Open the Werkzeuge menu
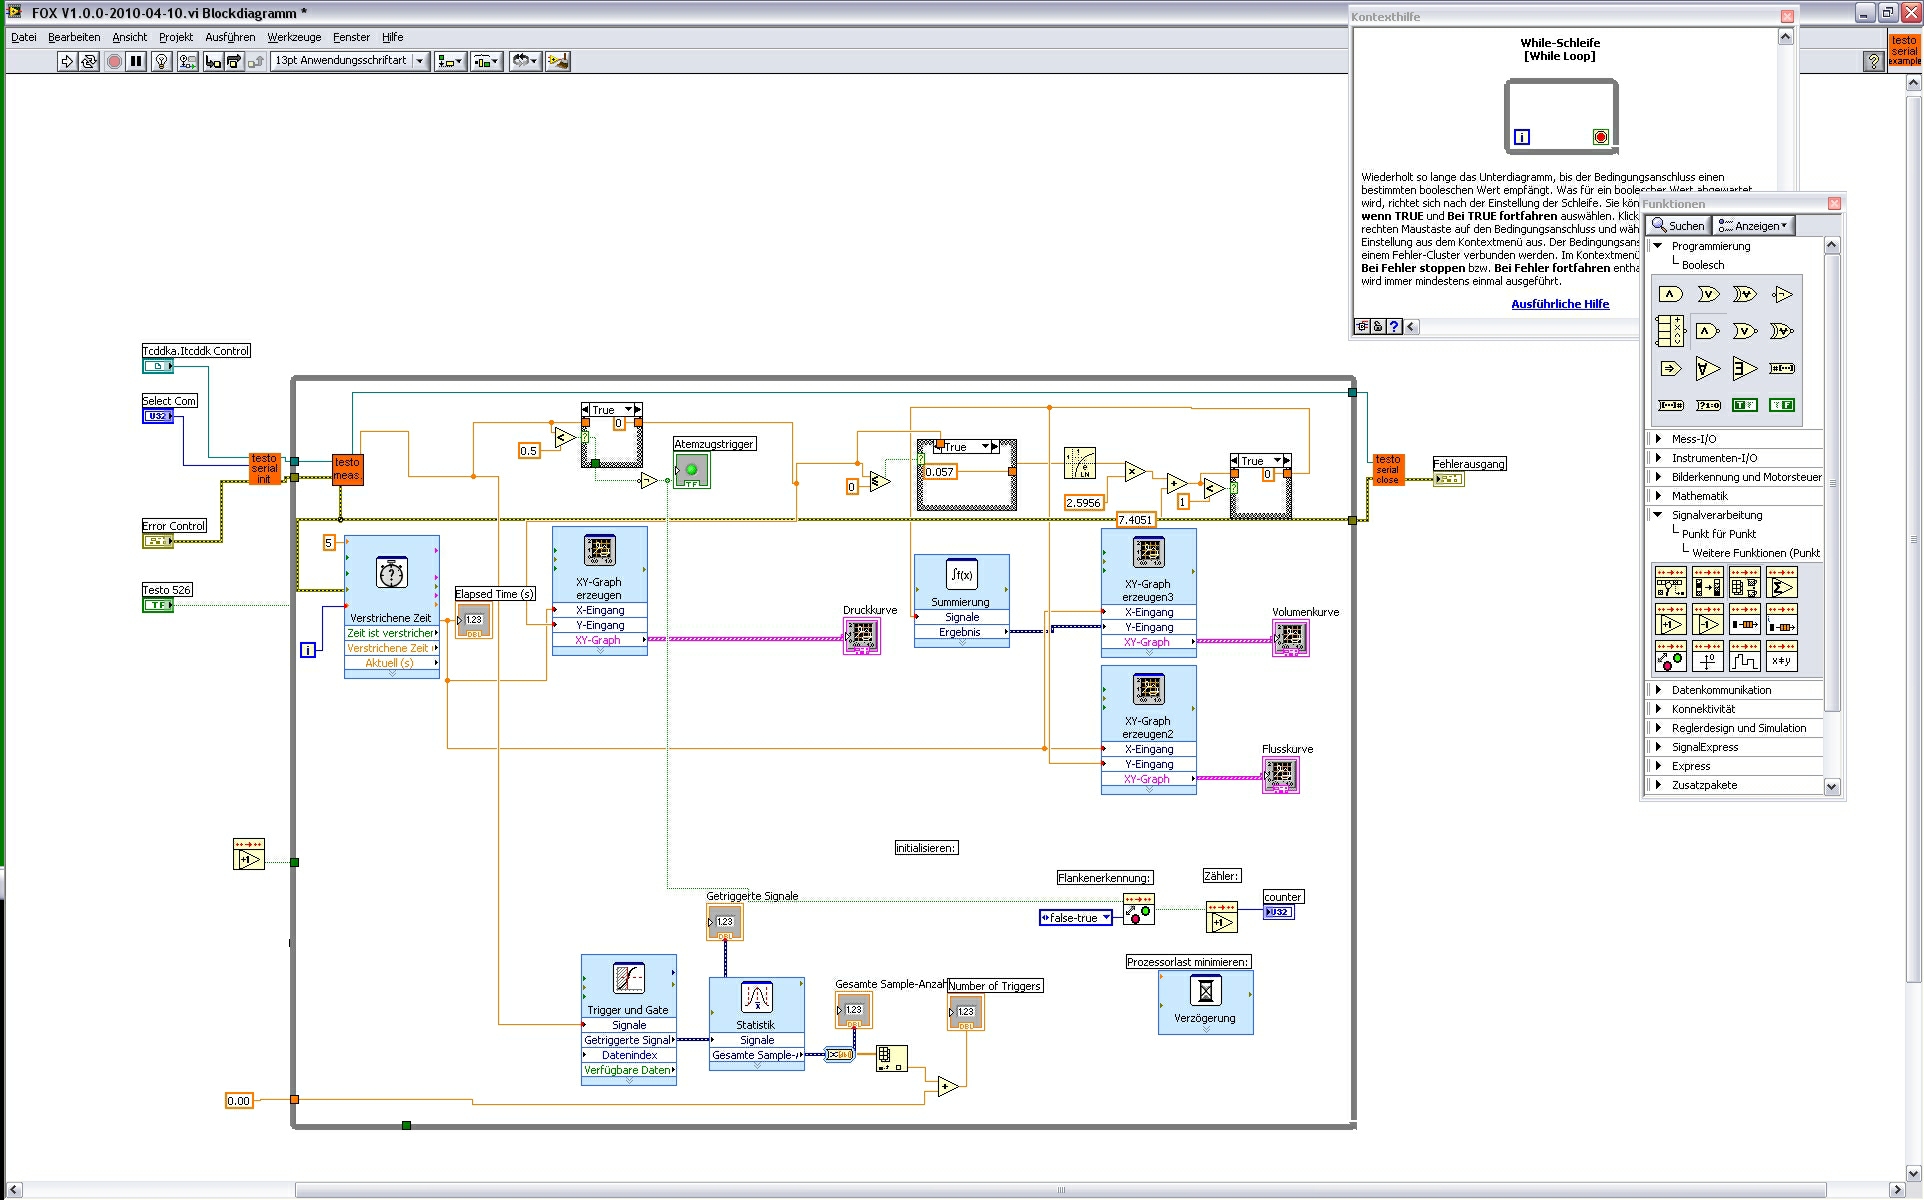 click(294, 37)
